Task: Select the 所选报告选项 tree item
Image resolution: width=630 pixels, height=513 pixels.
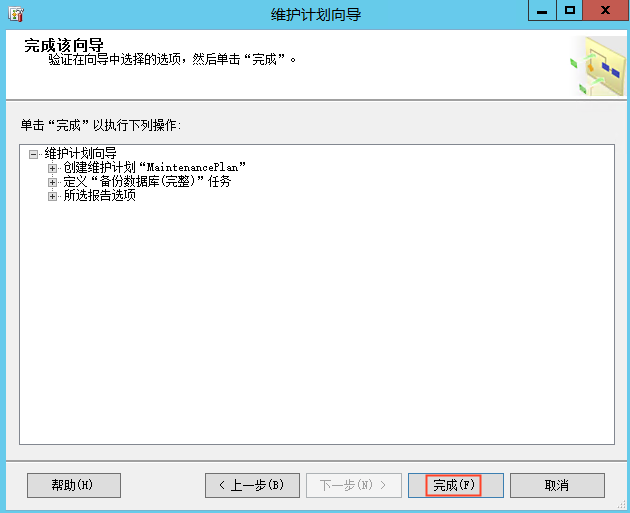Action: click(x=100, y=195)
